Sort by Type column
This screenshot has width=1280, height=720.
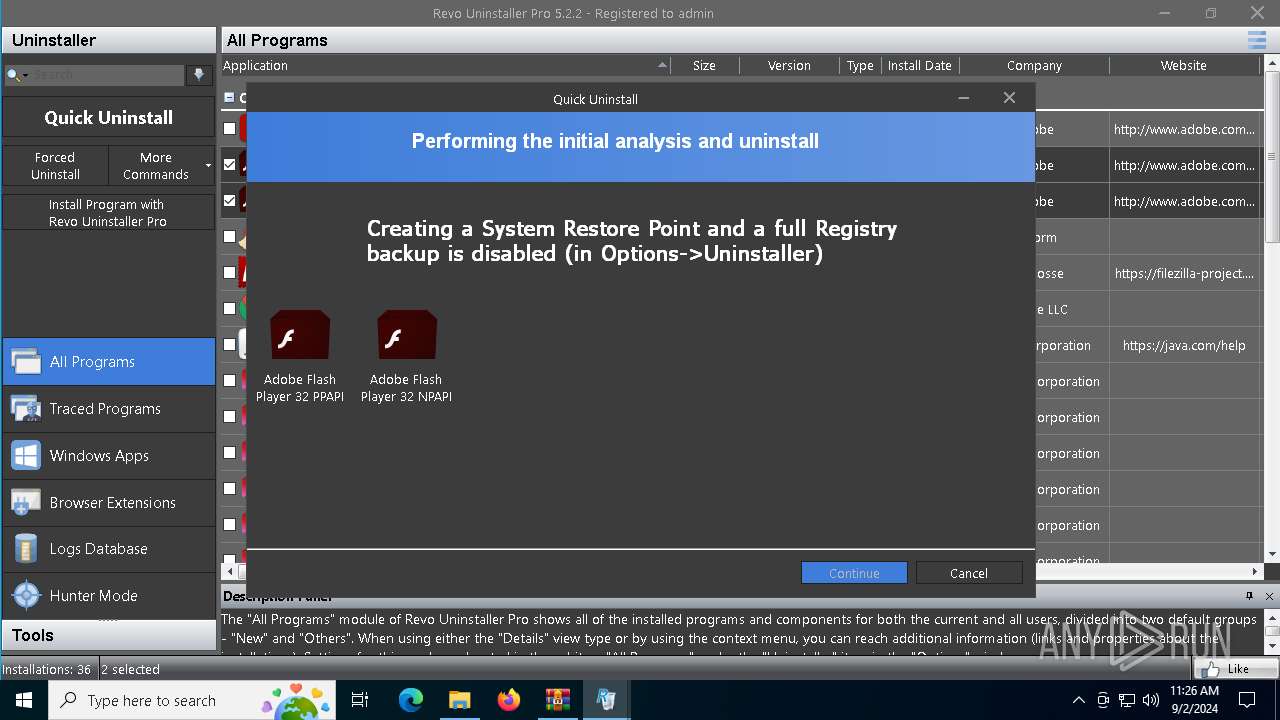860,65
